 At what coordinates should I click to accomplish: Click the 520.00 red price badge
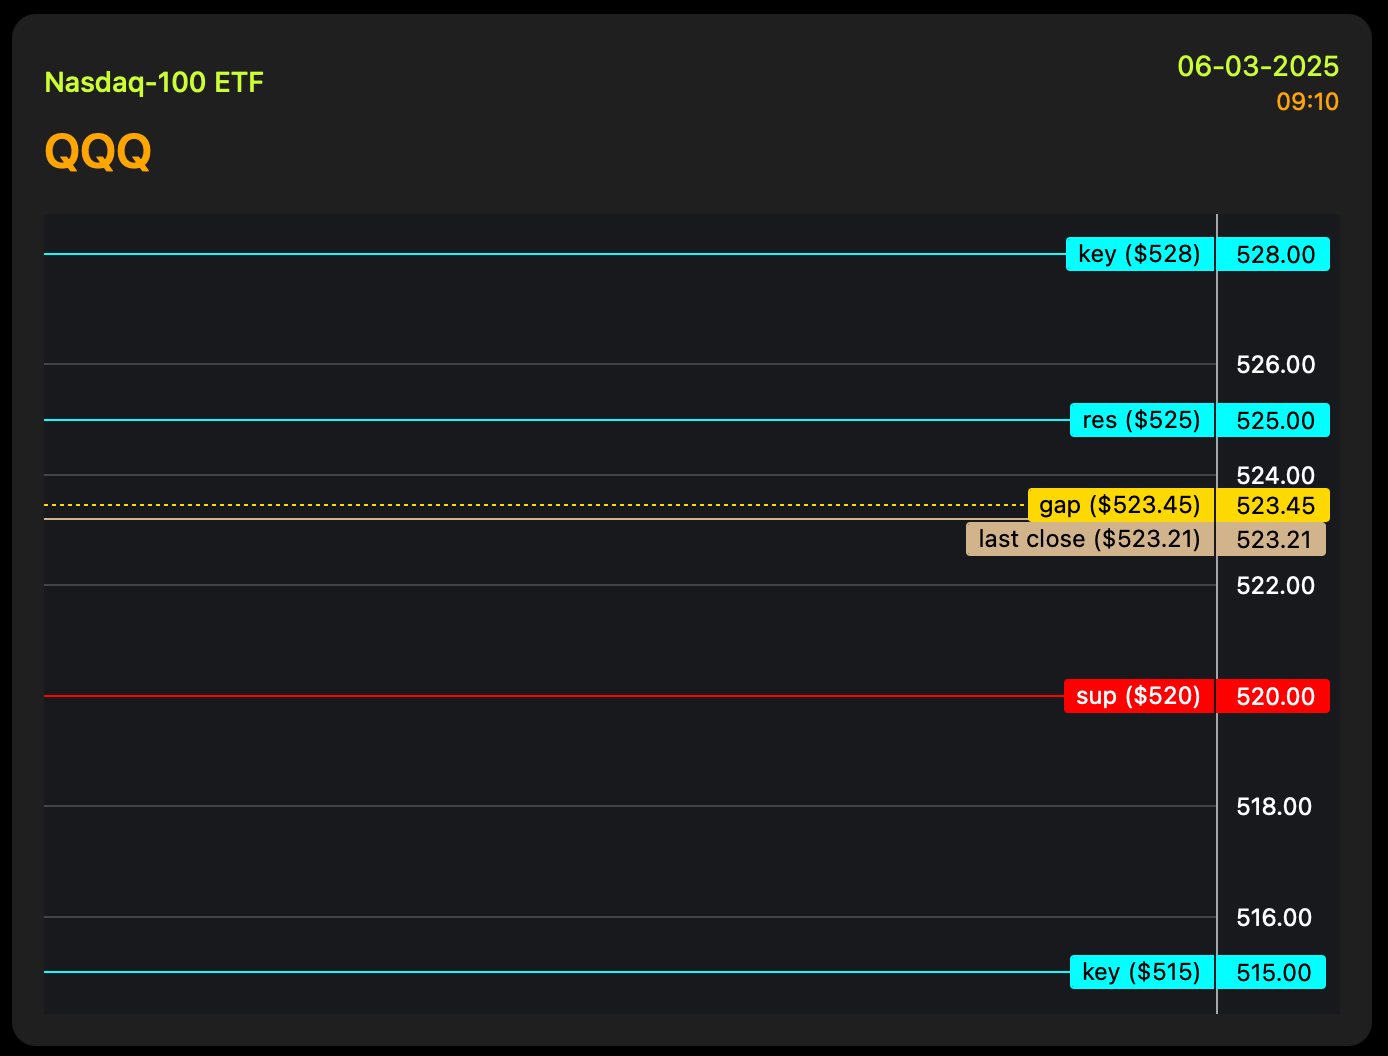click(1274, 696)
